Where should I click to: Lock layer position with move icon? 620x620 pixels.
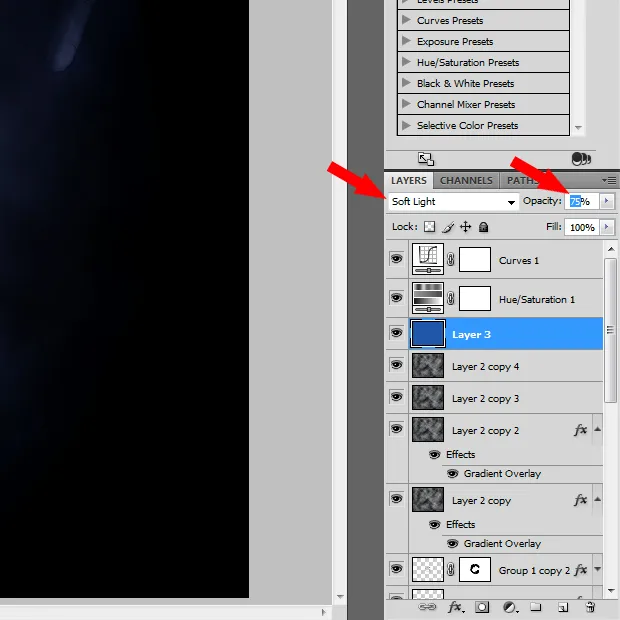(465, 227)
